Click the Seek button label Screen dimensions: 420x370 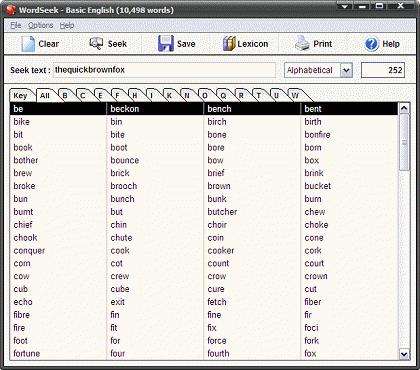(x=117, y=44)
